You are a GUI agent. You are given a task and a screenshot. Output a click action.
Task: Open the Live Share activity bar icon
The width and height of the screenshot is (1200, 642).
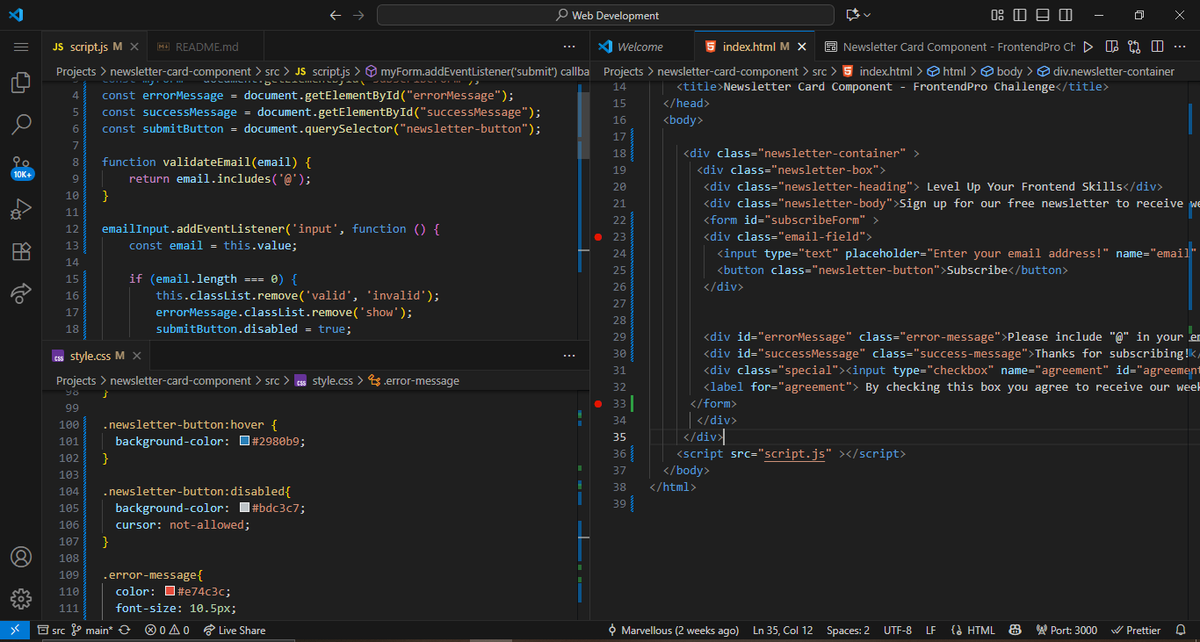point(20,293)
